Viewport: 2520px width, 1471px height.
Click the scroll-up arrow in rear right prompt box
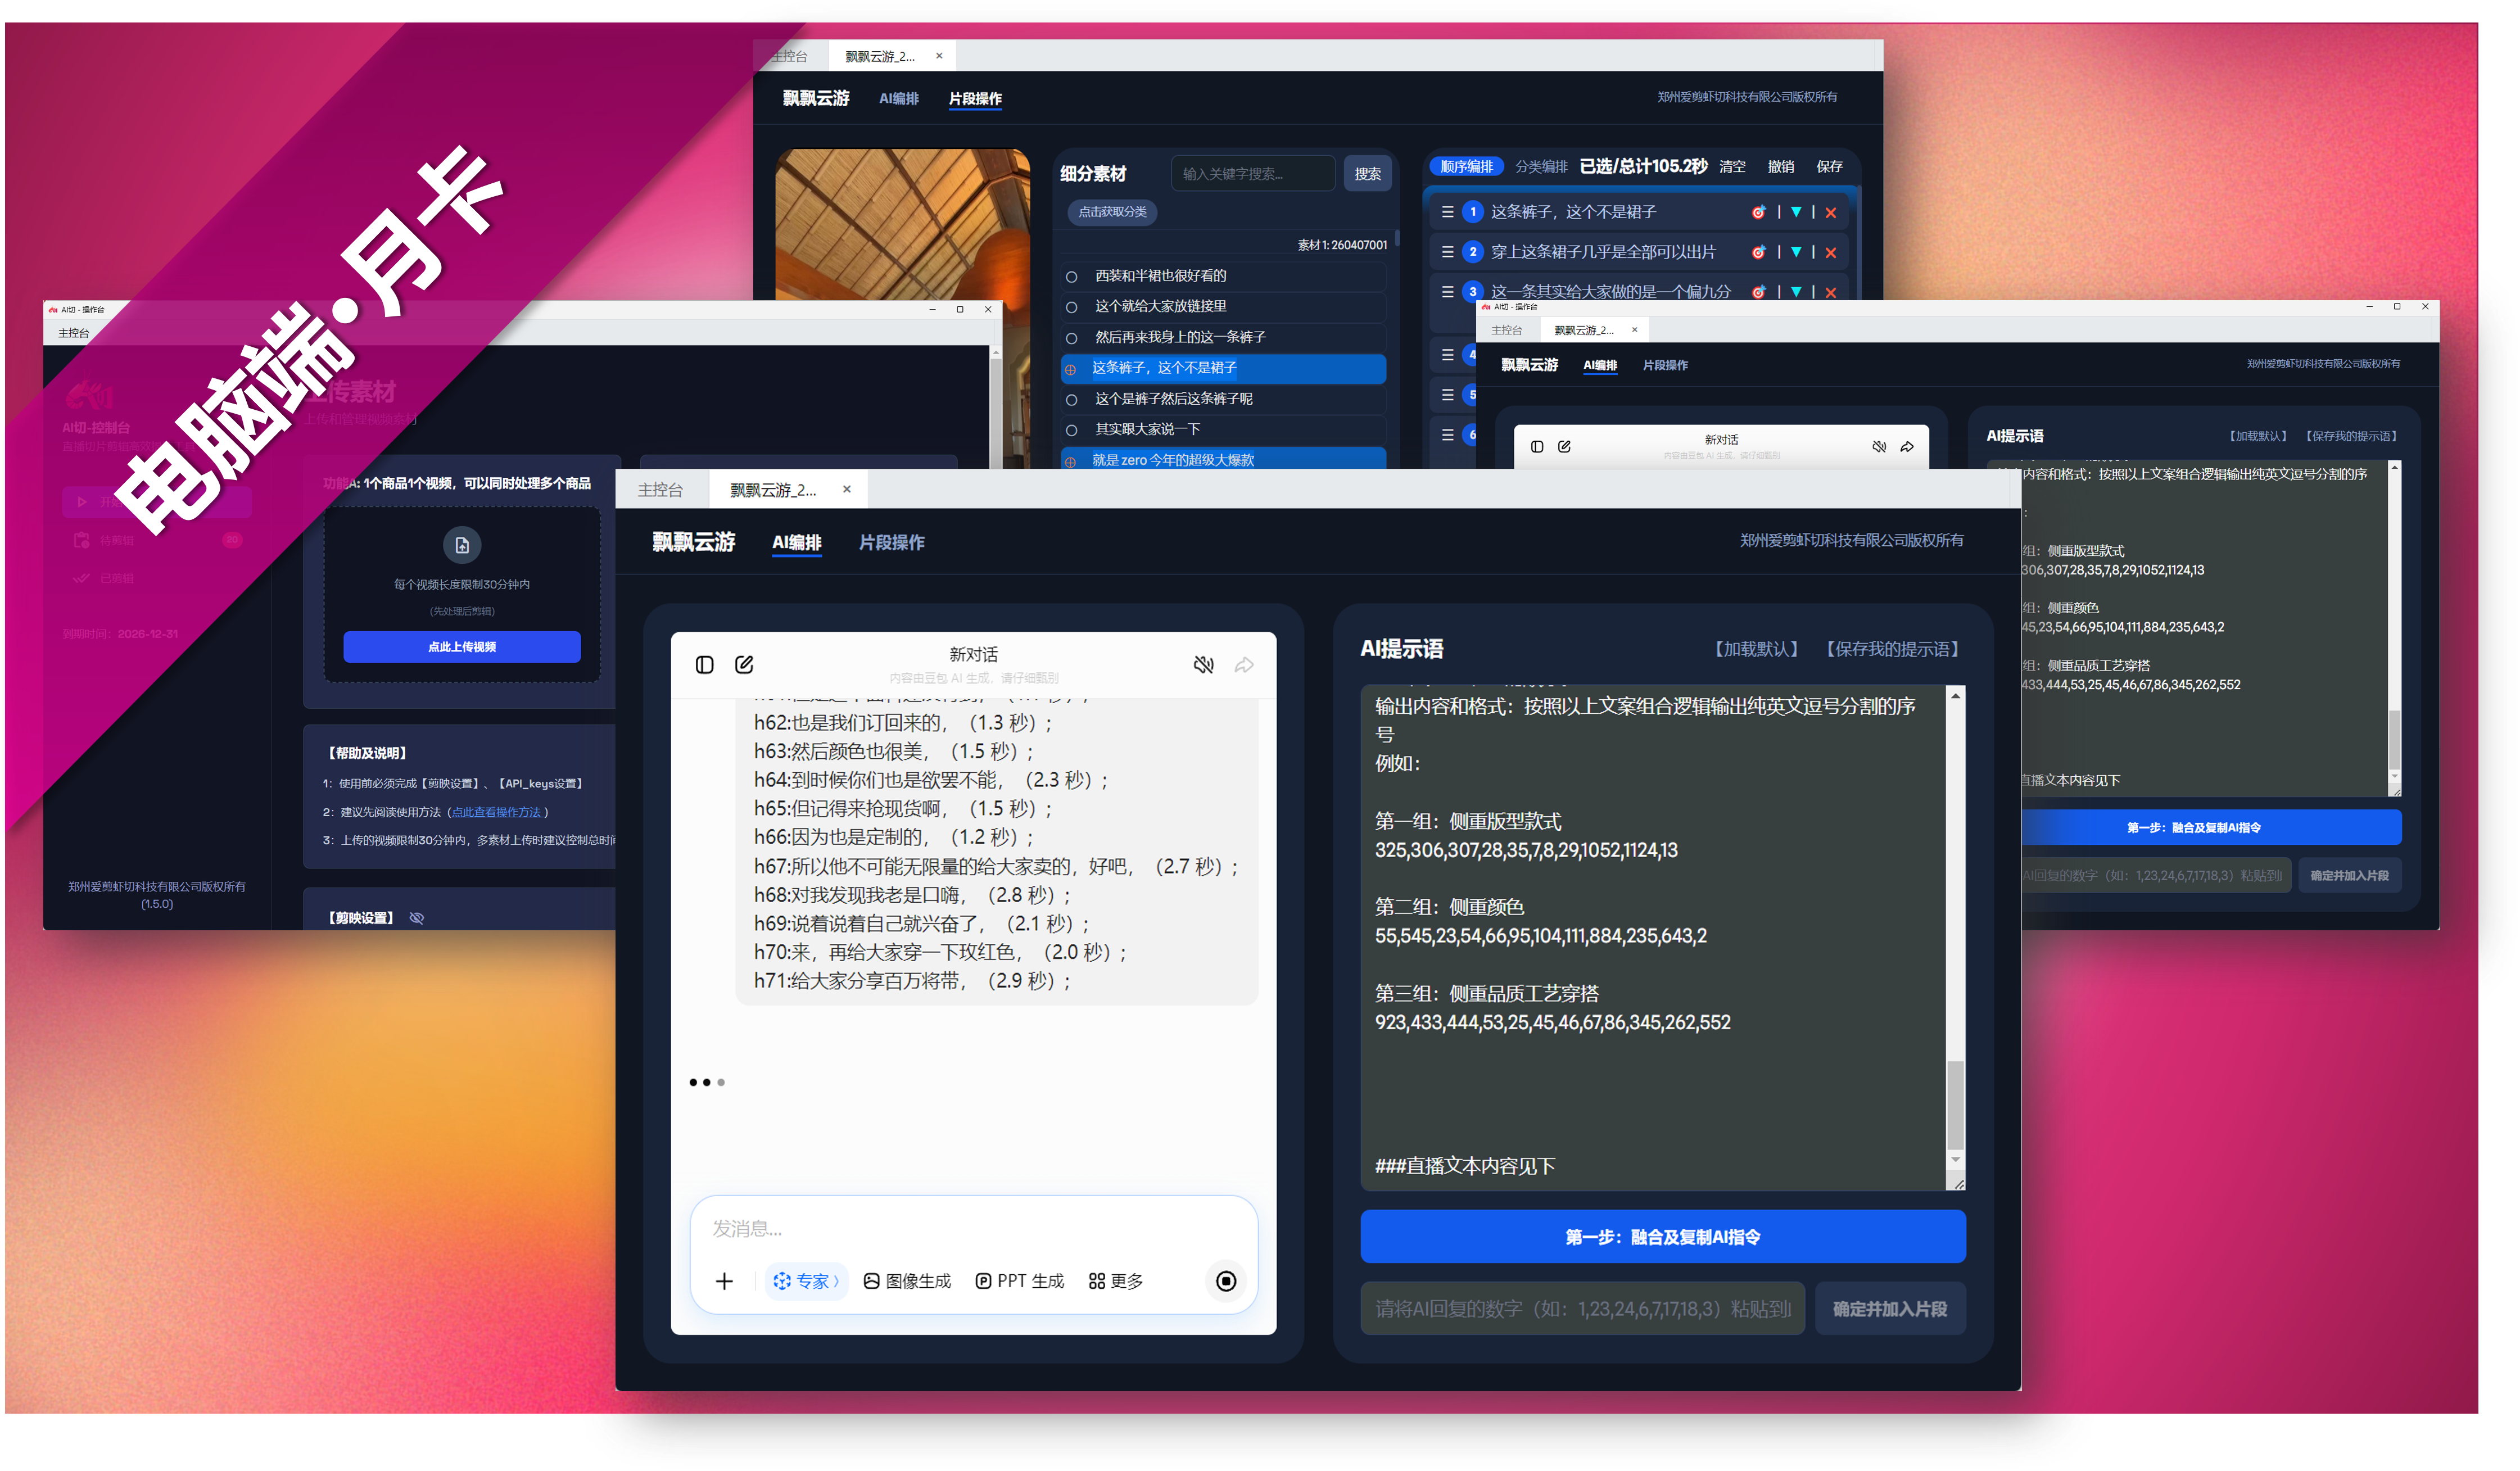click(2394, 468)
